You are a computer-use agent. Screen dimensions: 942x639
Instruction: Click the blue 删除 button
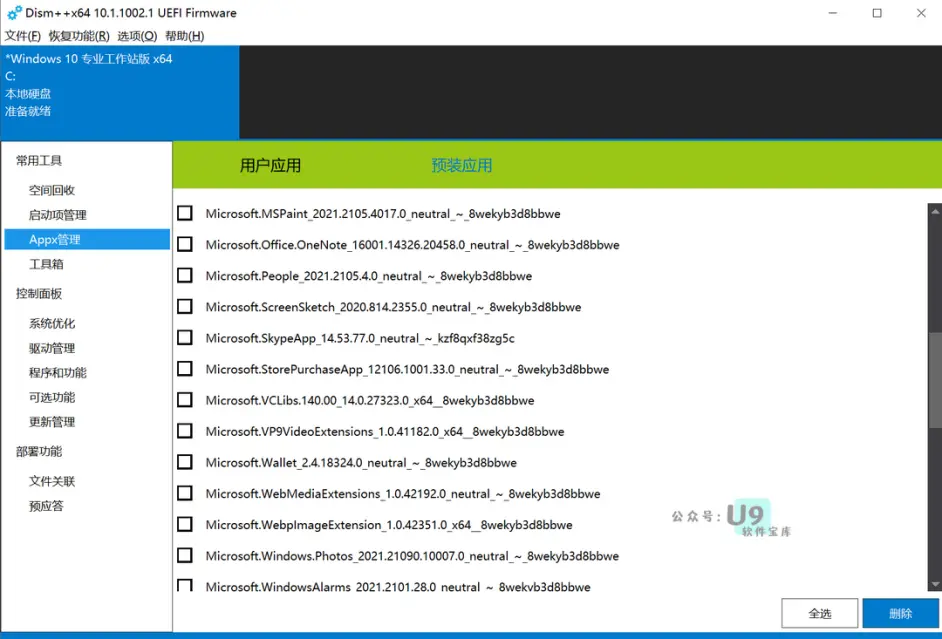pyautogui.click(x=901, y=613)
